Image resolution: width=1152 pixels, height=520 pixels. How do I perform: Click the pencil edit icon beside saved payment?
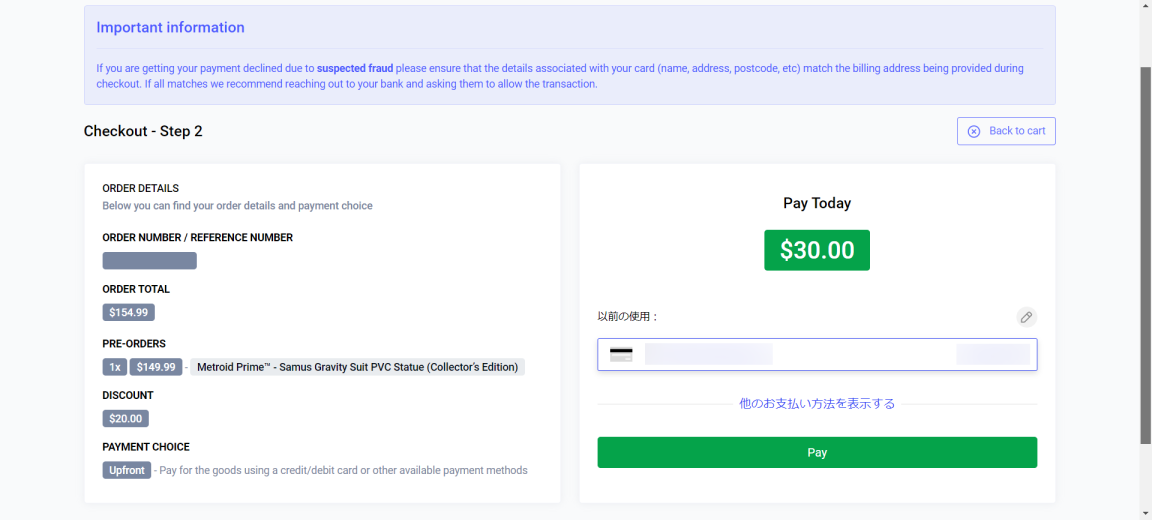pyautogui.click(x=1026, y=317)
